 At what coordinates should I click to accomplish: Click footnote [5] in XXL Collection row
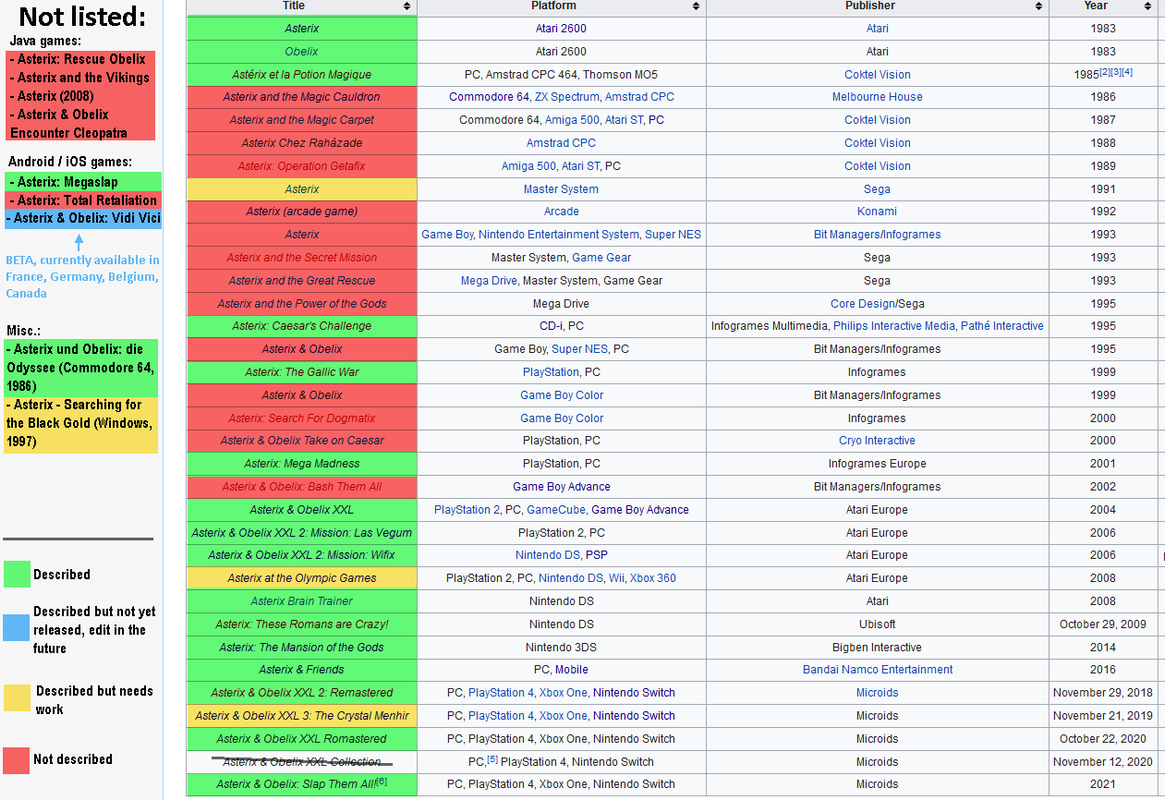point(493,759)
